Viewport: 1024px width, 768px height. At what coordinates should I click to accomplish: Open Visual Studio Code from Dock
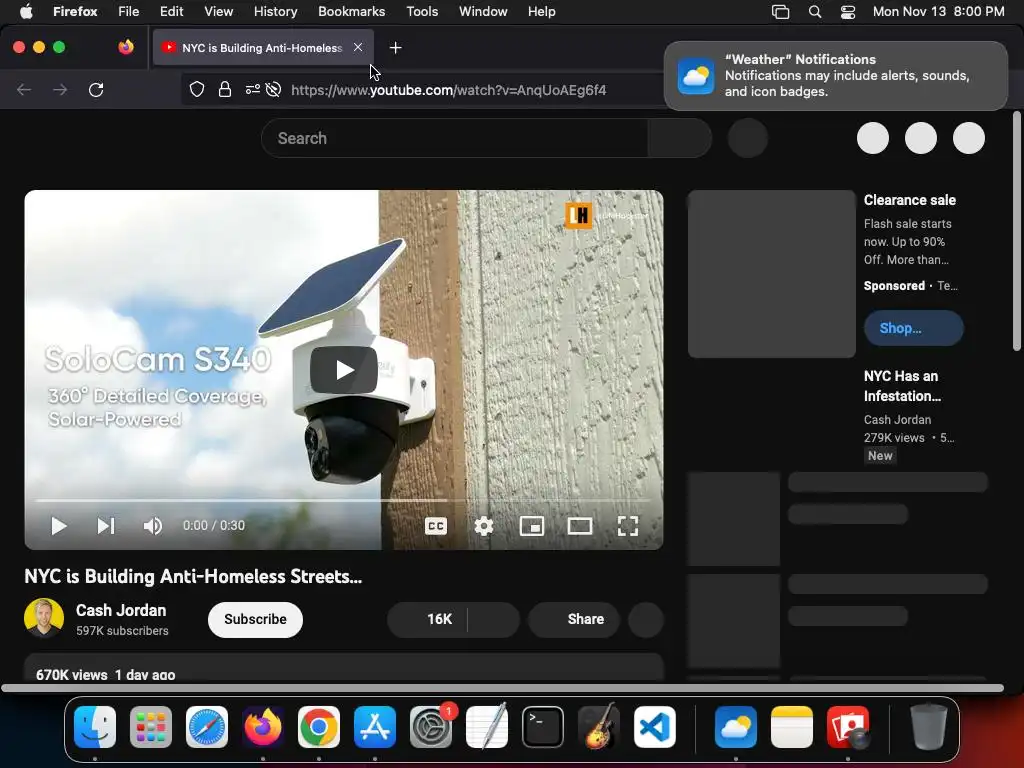tap(654, 727)
